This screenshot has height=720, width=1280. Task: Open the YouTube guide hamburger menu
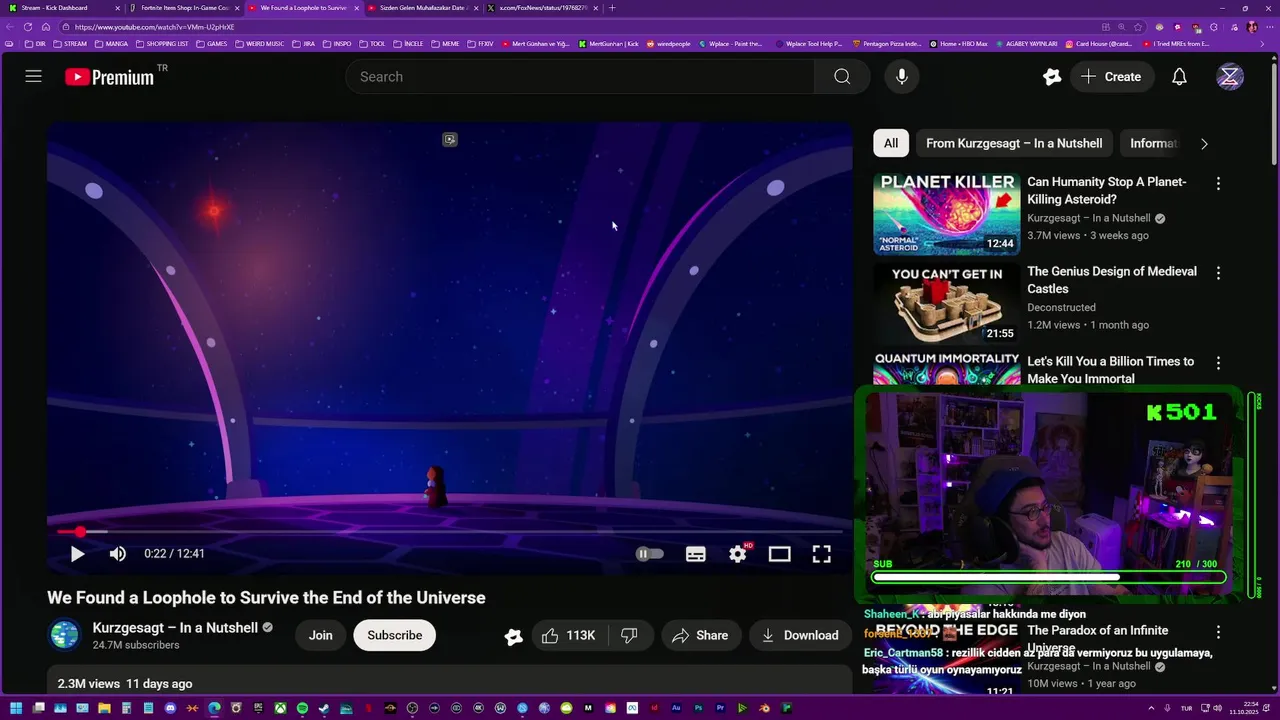tap(33, 76)
